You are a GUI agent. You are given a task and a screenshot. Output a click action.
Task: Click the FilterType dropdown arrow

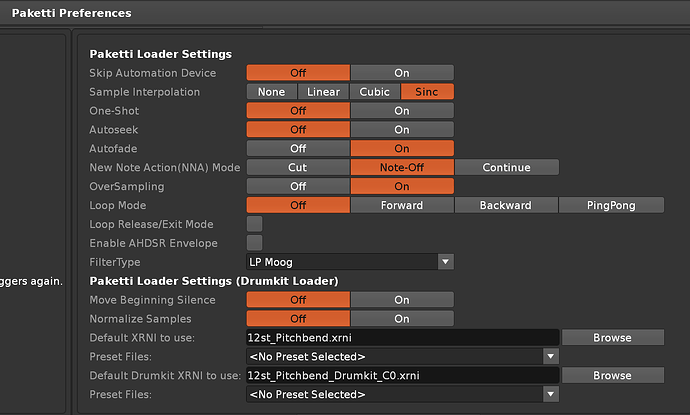[445, 262]
